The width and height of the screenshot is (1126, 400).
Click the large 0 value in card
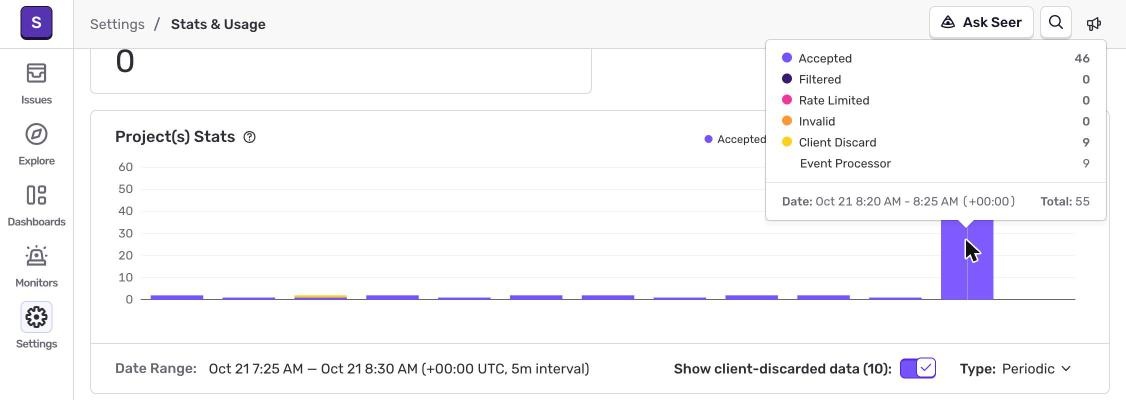(x=125, y=62)
